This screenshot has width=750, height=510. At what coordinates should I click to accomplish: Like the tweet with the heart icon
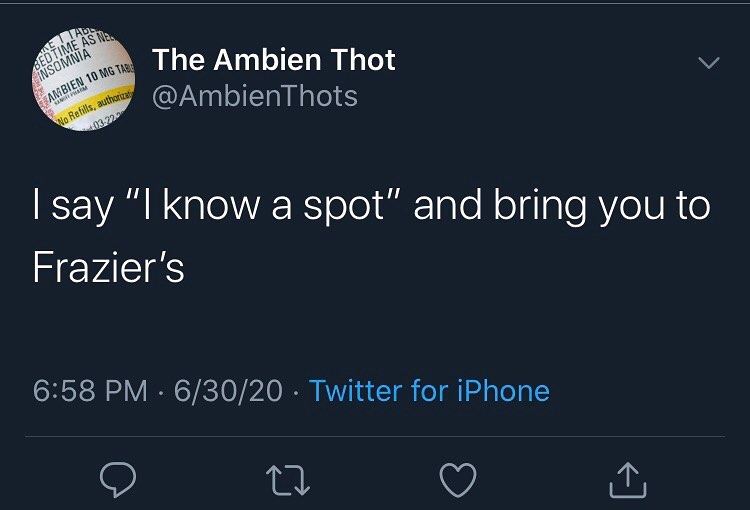coord(458,480)
